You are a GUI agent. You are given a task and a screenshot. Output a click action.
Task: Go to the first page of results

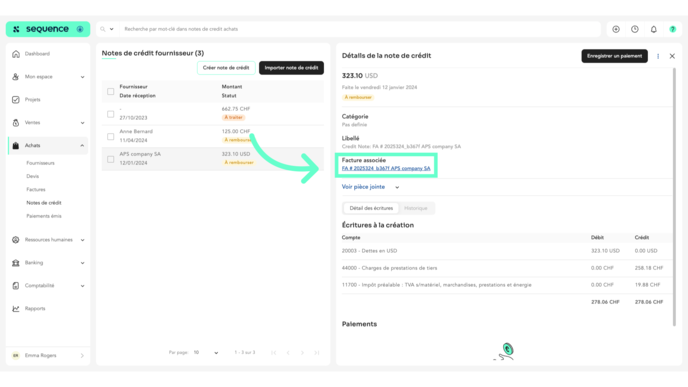point(274,353)
